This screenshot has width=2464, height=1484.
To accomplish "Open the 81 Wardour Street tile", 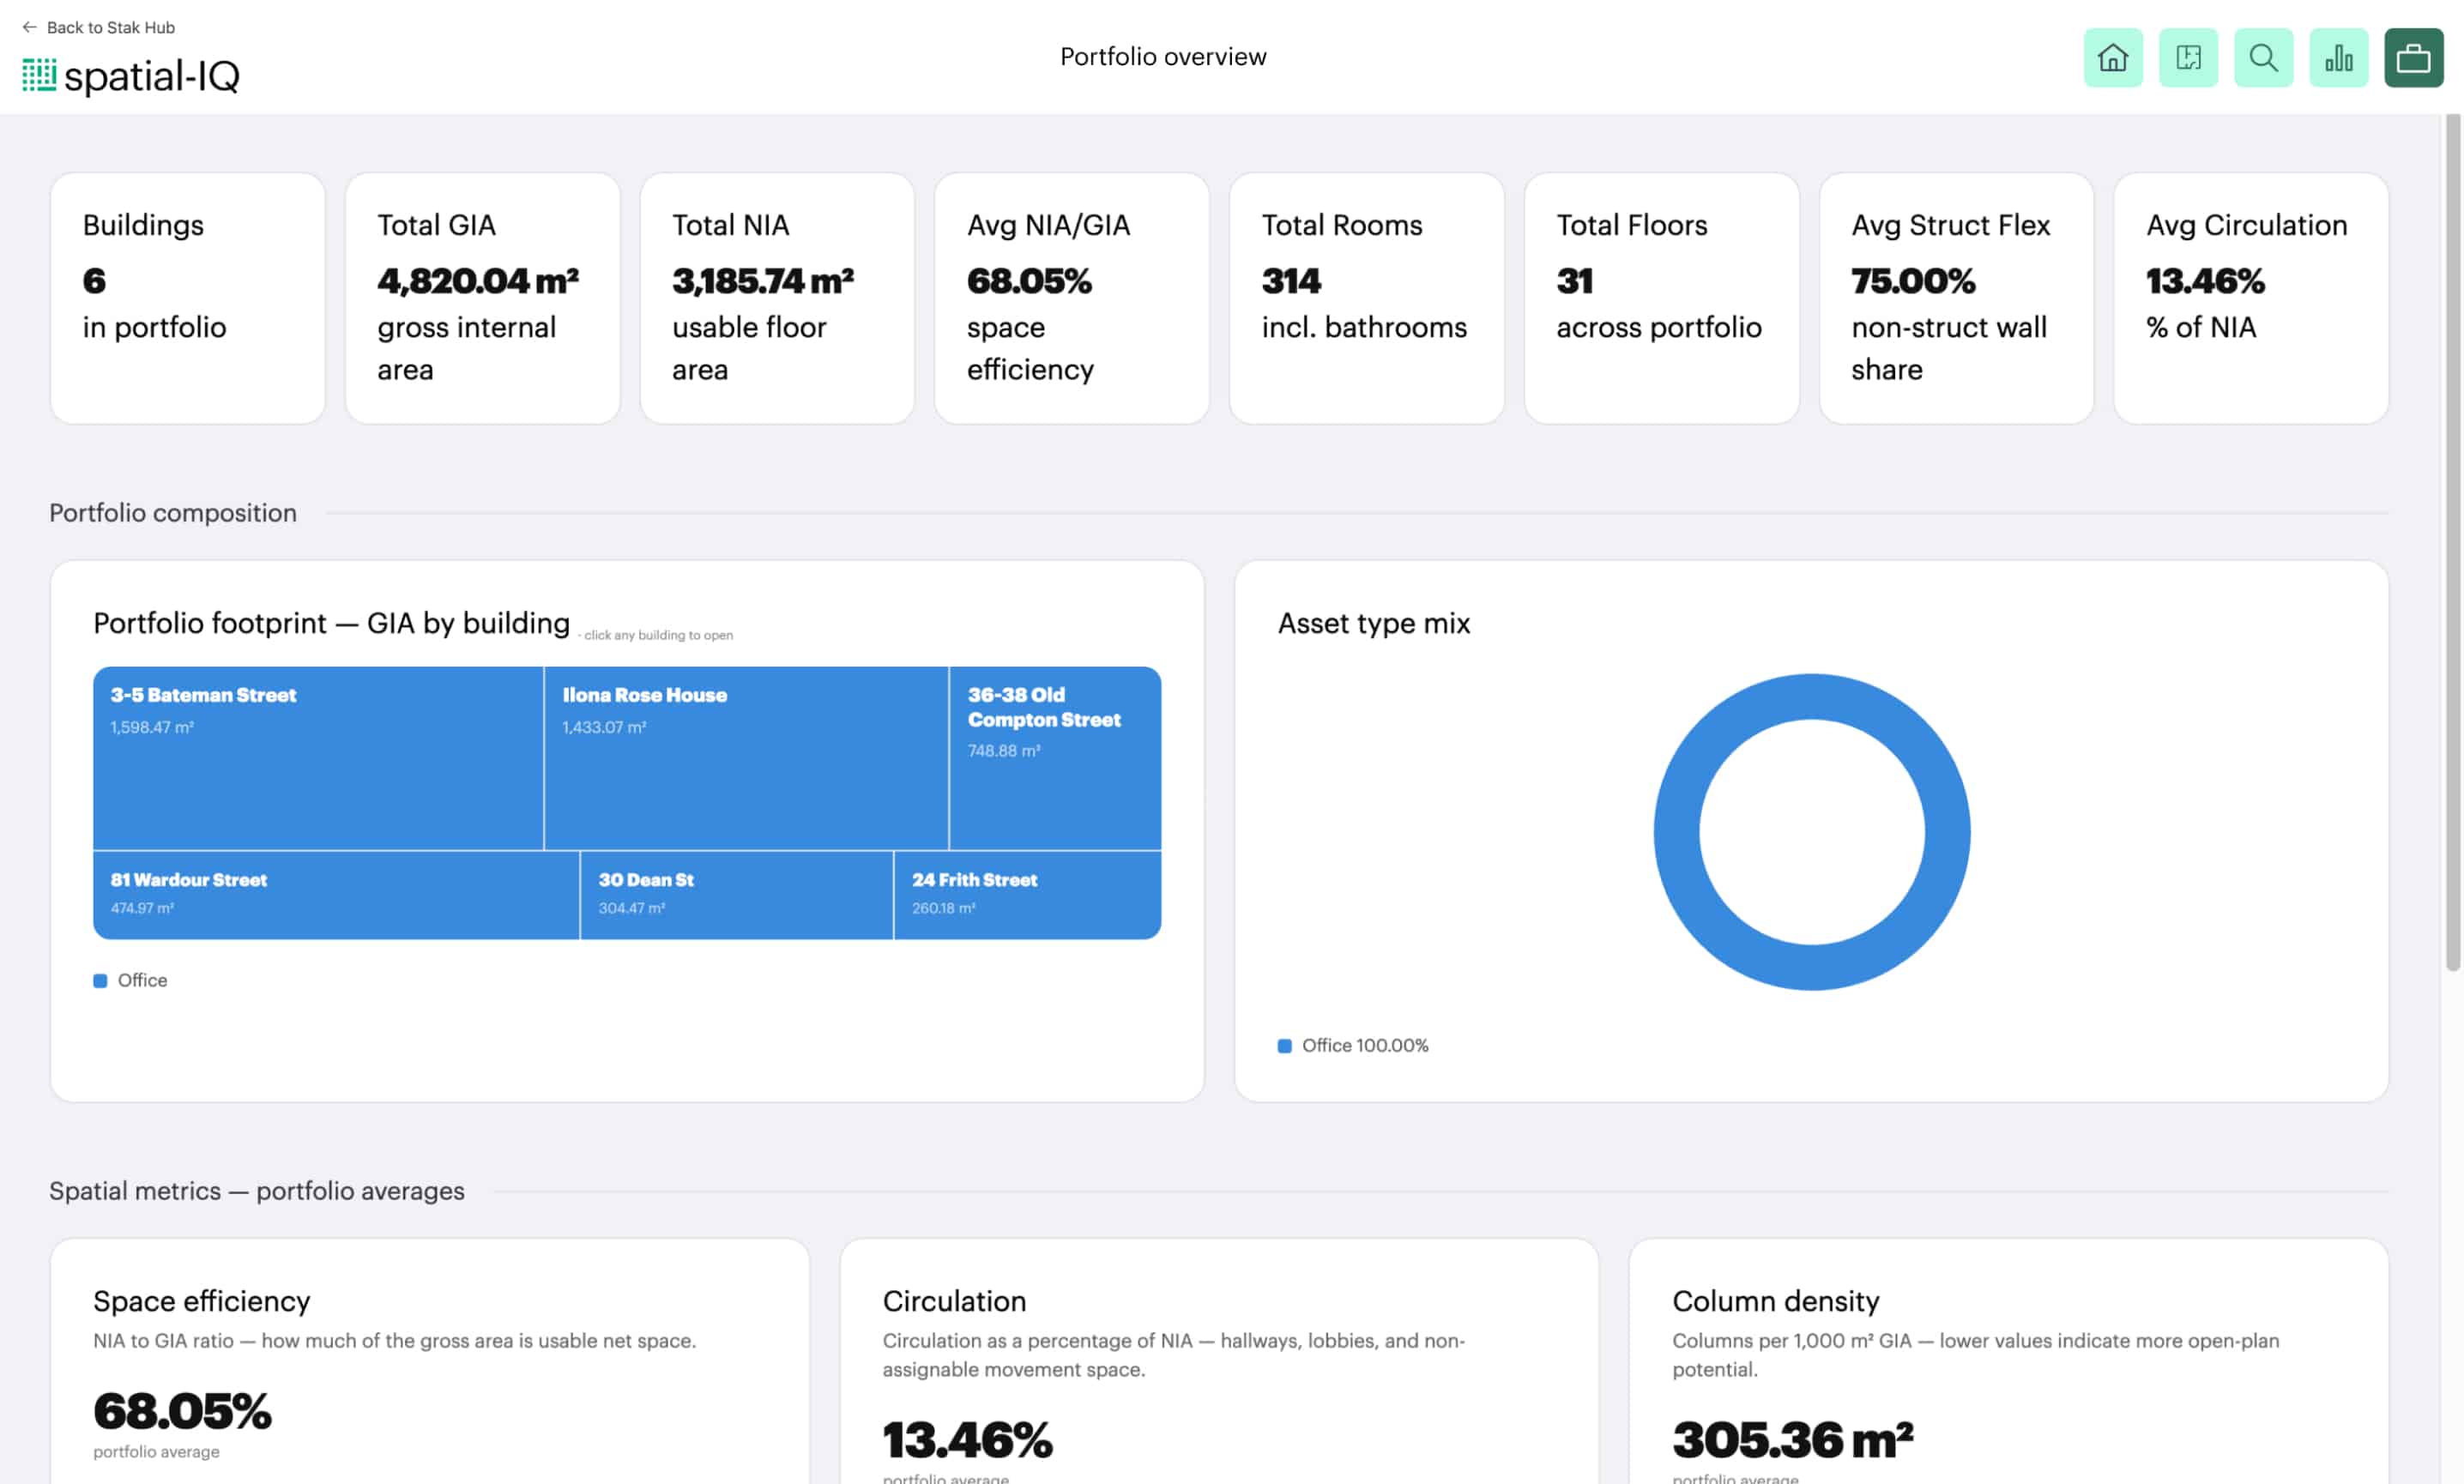I will 336,895.
